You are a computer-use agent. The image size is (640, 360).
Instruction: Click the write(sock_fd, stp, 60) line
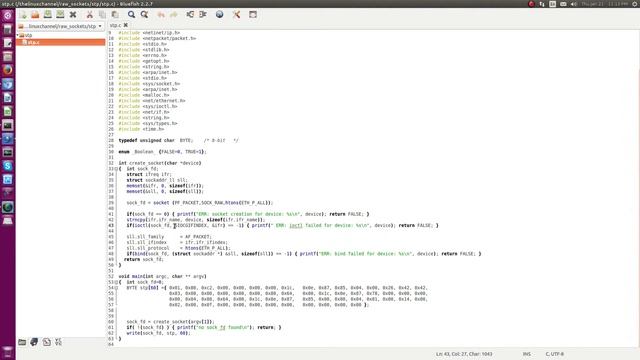pos(158,333)
